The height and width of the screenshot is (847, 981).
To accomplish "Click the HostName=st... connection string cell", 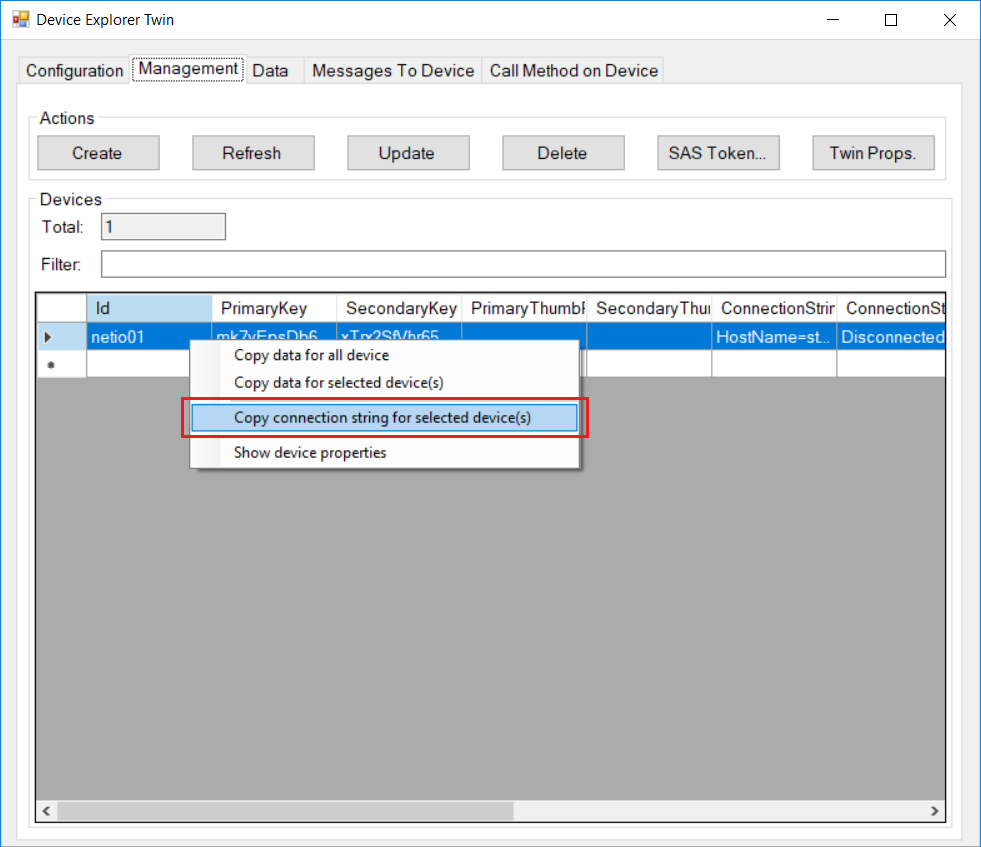I will tap(774, 337).
